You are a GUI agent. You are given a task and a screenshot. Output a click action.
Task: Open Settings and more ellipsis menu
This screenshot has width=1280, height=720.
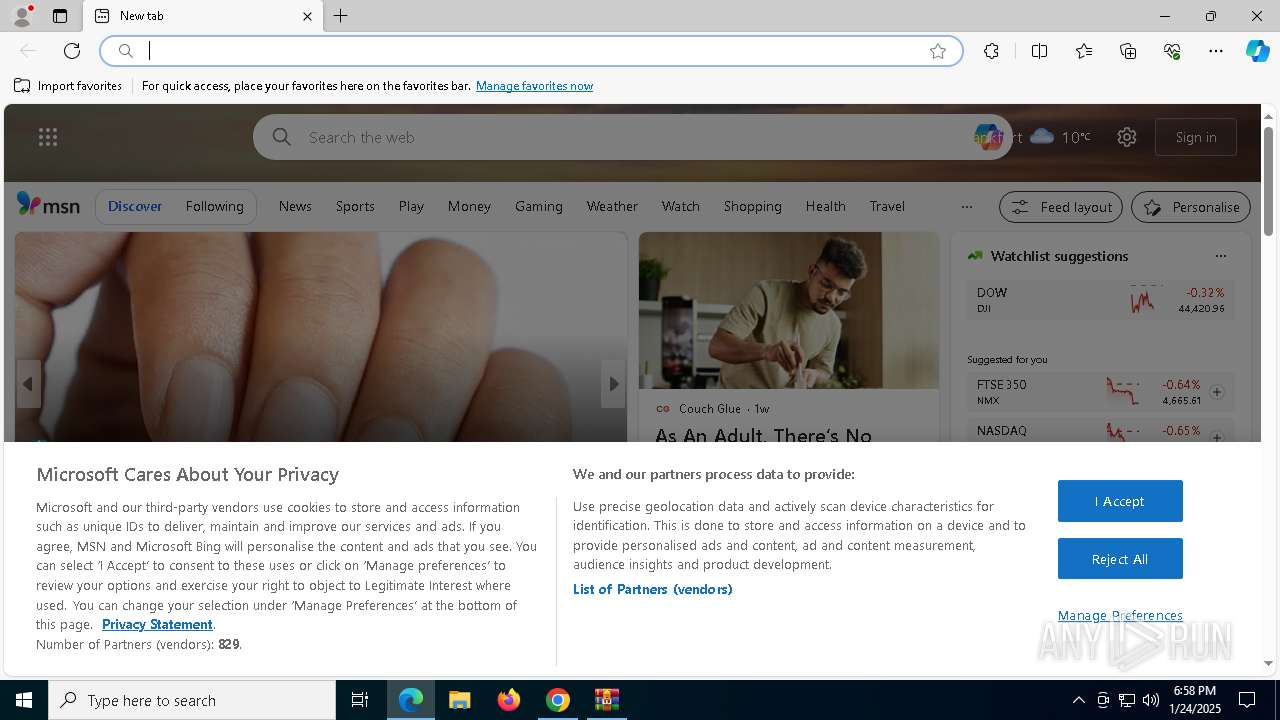coord(1216,51)
